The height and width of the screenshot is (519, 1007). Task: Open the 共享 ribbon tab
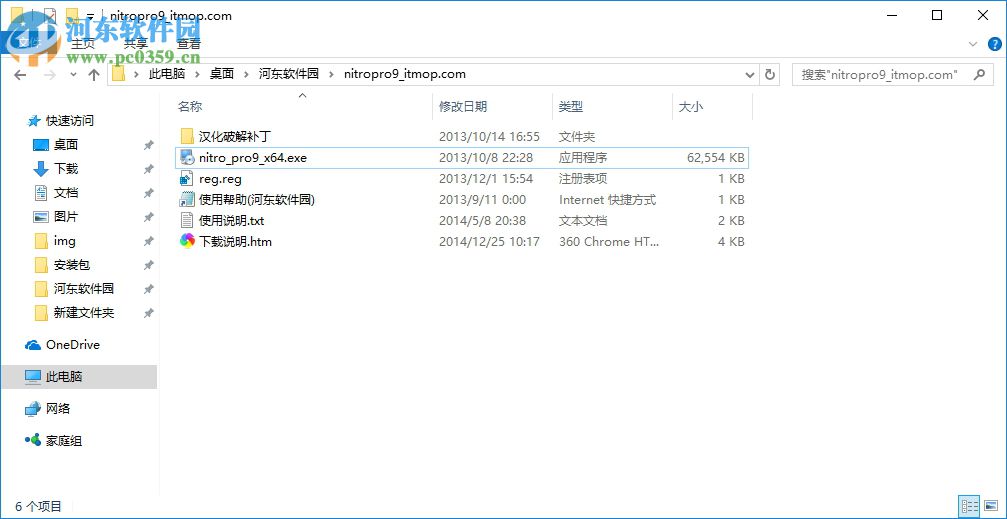coord(136,44)
